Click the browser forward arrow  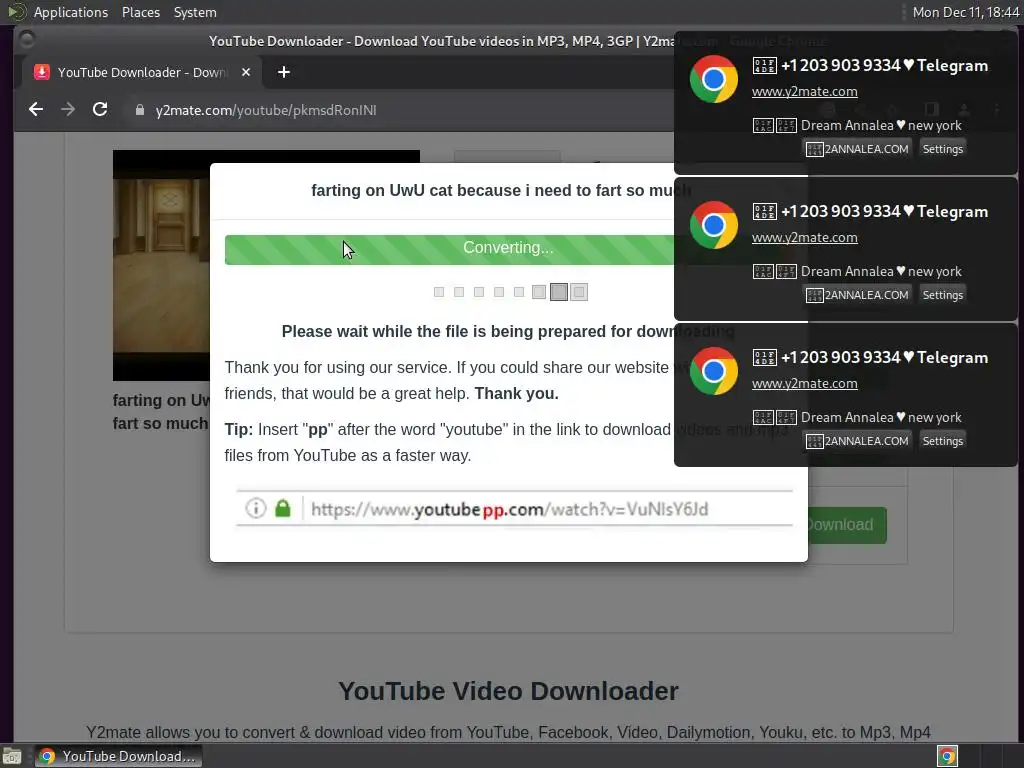click(x=68, y=110)
